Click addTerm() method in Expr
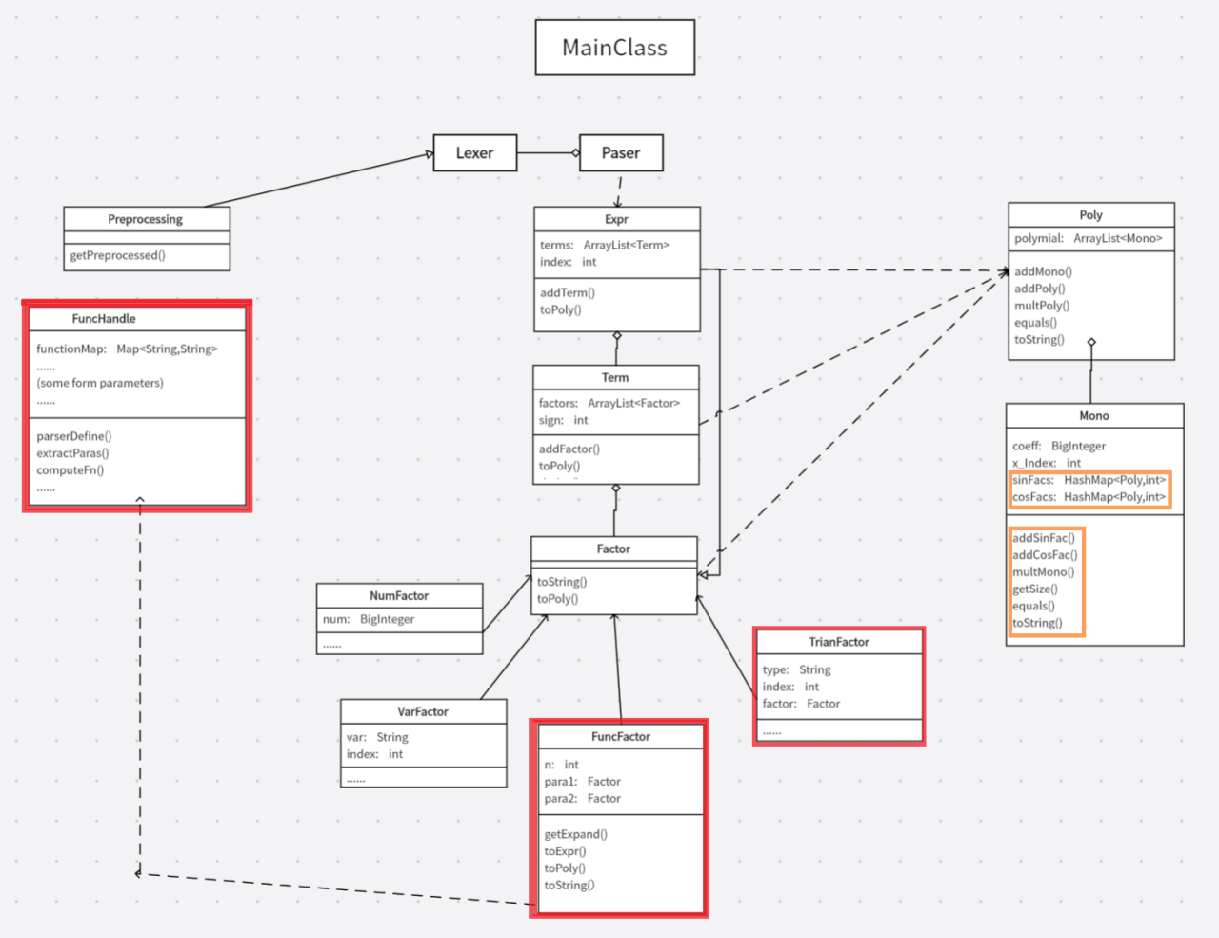The height and width of the screenshot is (938, 1219). [567, 293]
